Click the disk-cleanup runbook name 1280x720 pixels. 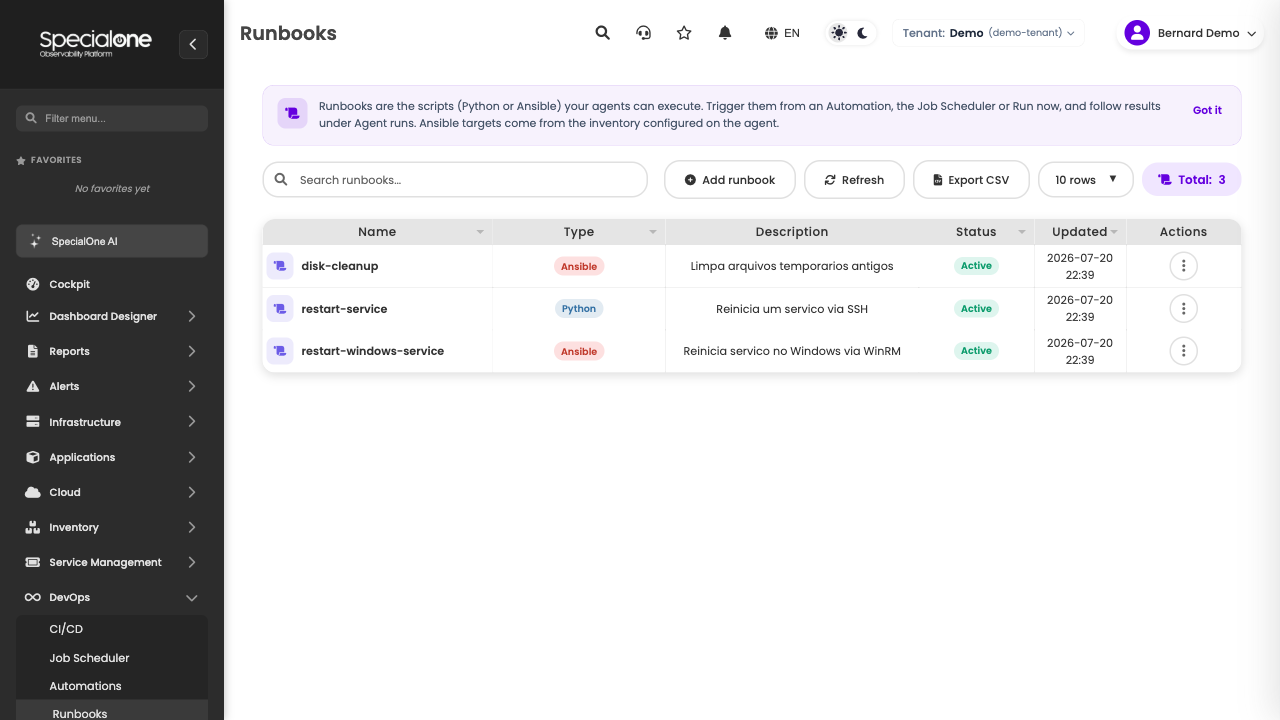point(340,266)
